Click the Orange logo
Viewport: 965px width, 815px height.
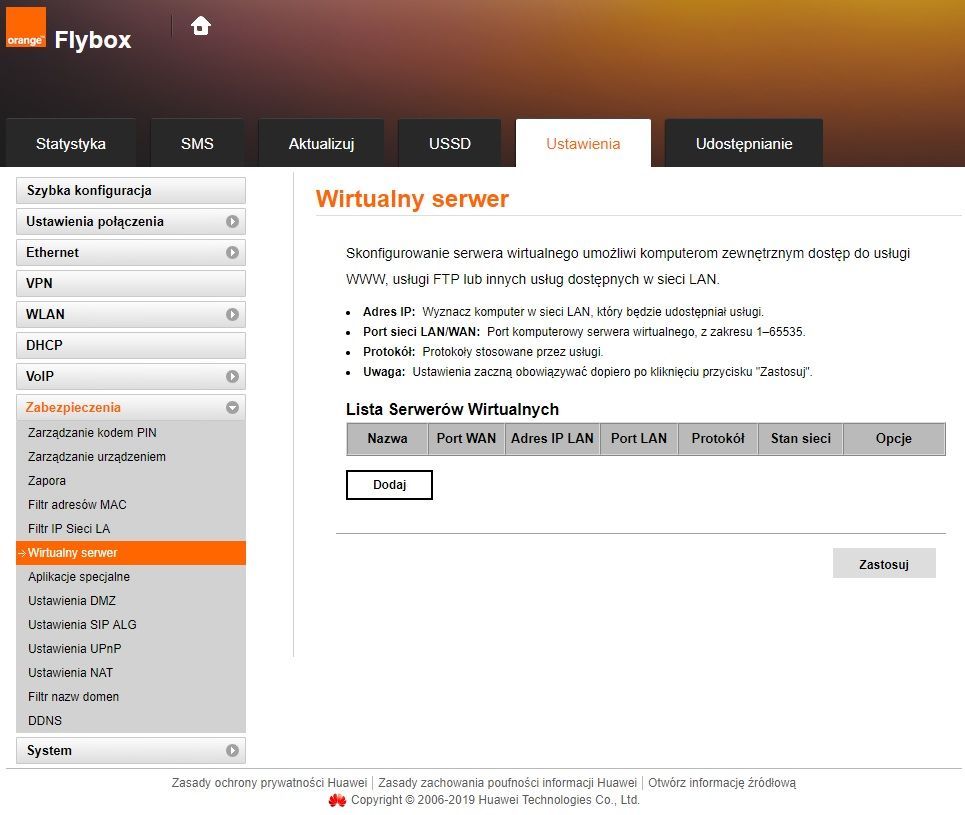point(26,28)
